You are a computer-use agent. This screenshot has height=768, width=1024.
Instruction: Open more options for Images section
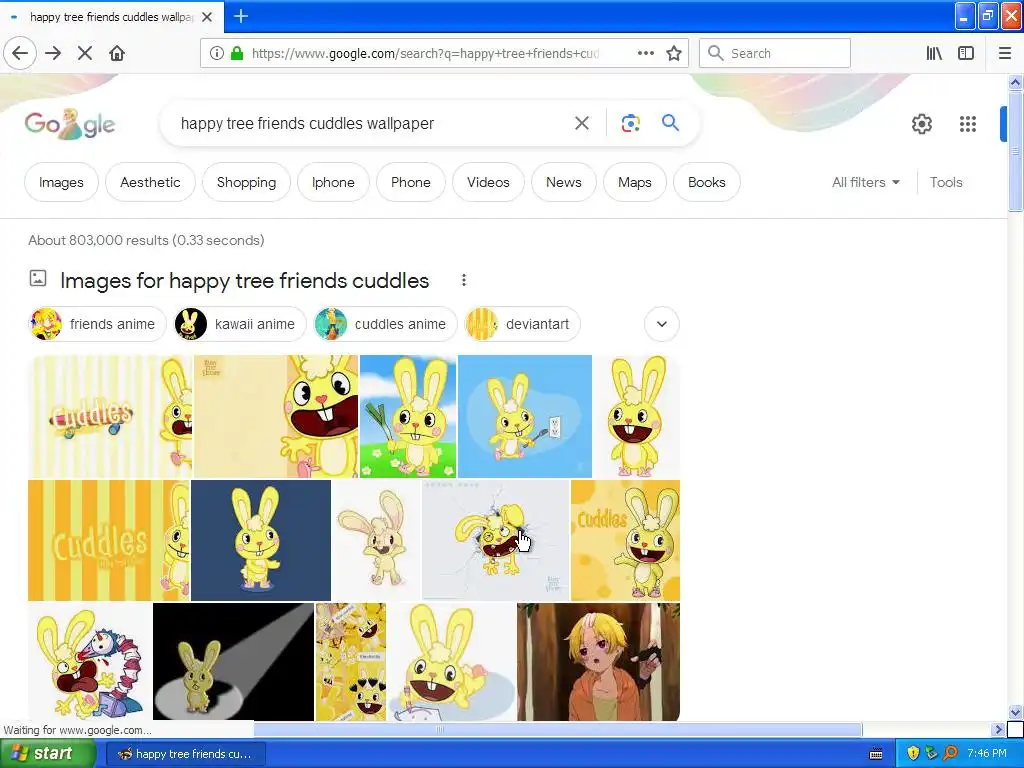click(x=464, y=280)
